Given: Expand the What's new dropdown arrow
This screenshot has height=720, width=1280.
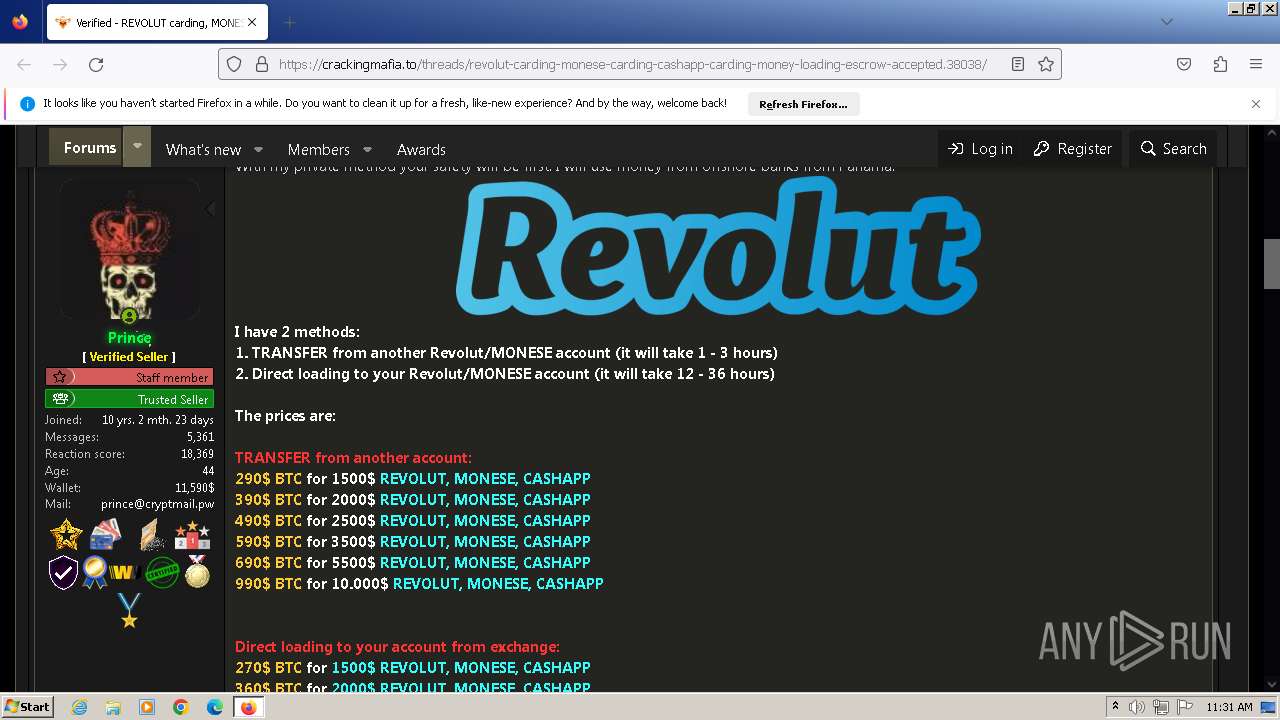Looking at the screenshot, I should (x=258, y=149).
